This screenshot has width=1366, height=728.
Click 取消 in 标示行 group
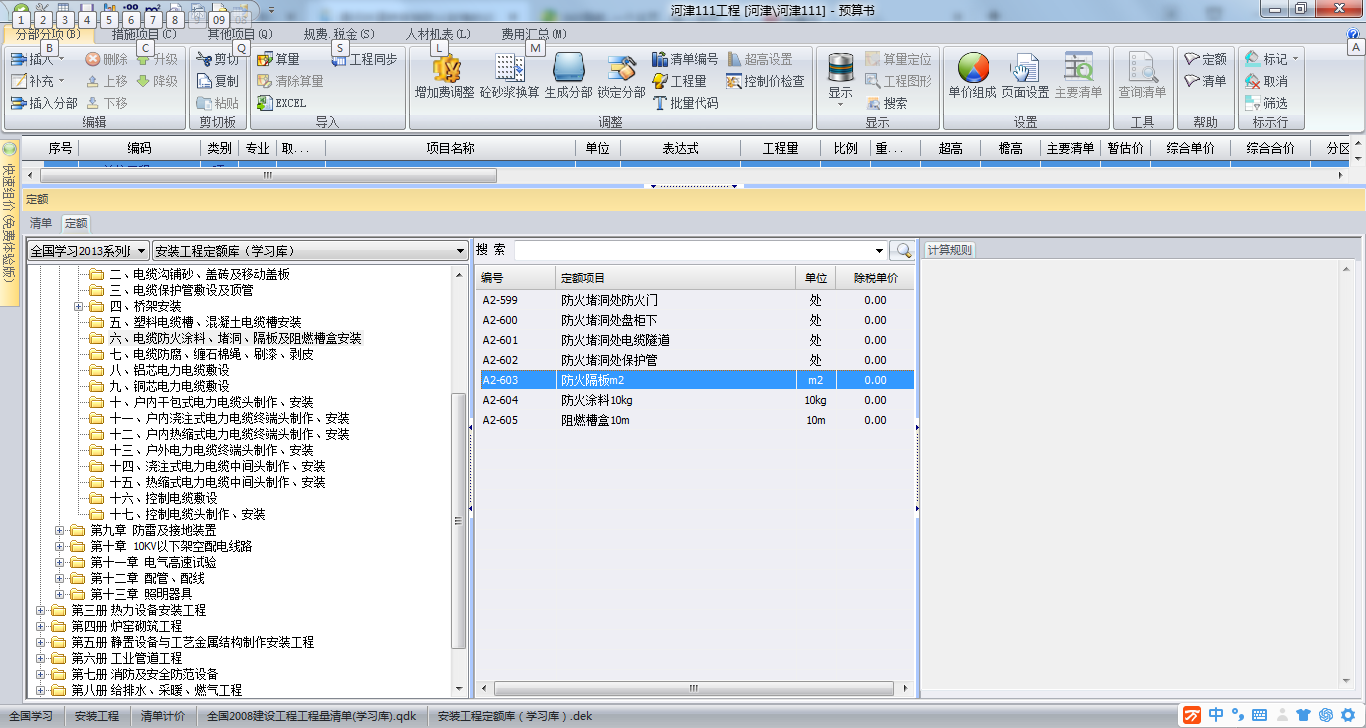click(x=1266, y=82)
